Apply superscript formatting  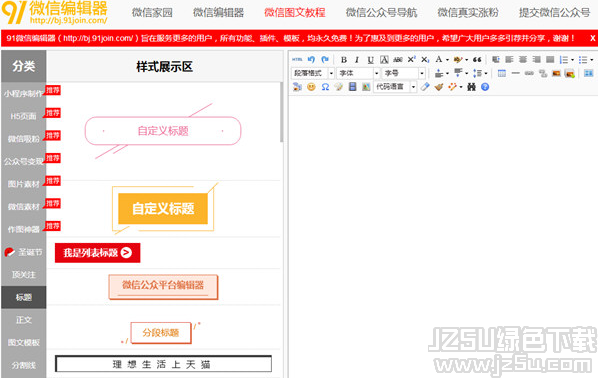coord(412,60)
